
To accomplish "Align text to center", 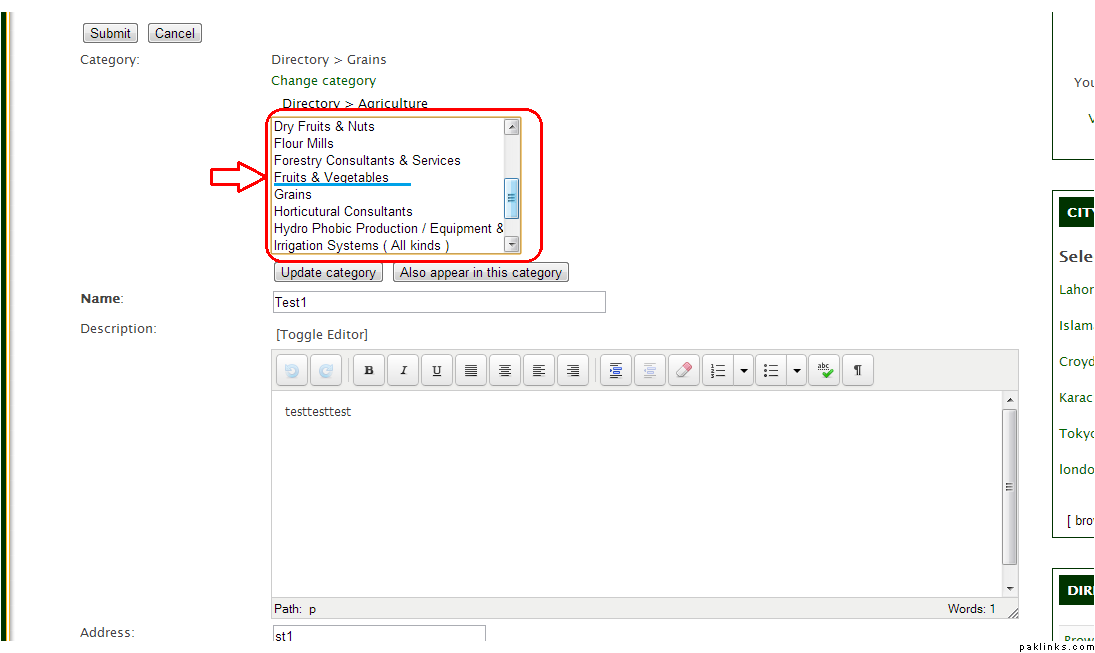I will coord(505,371).
